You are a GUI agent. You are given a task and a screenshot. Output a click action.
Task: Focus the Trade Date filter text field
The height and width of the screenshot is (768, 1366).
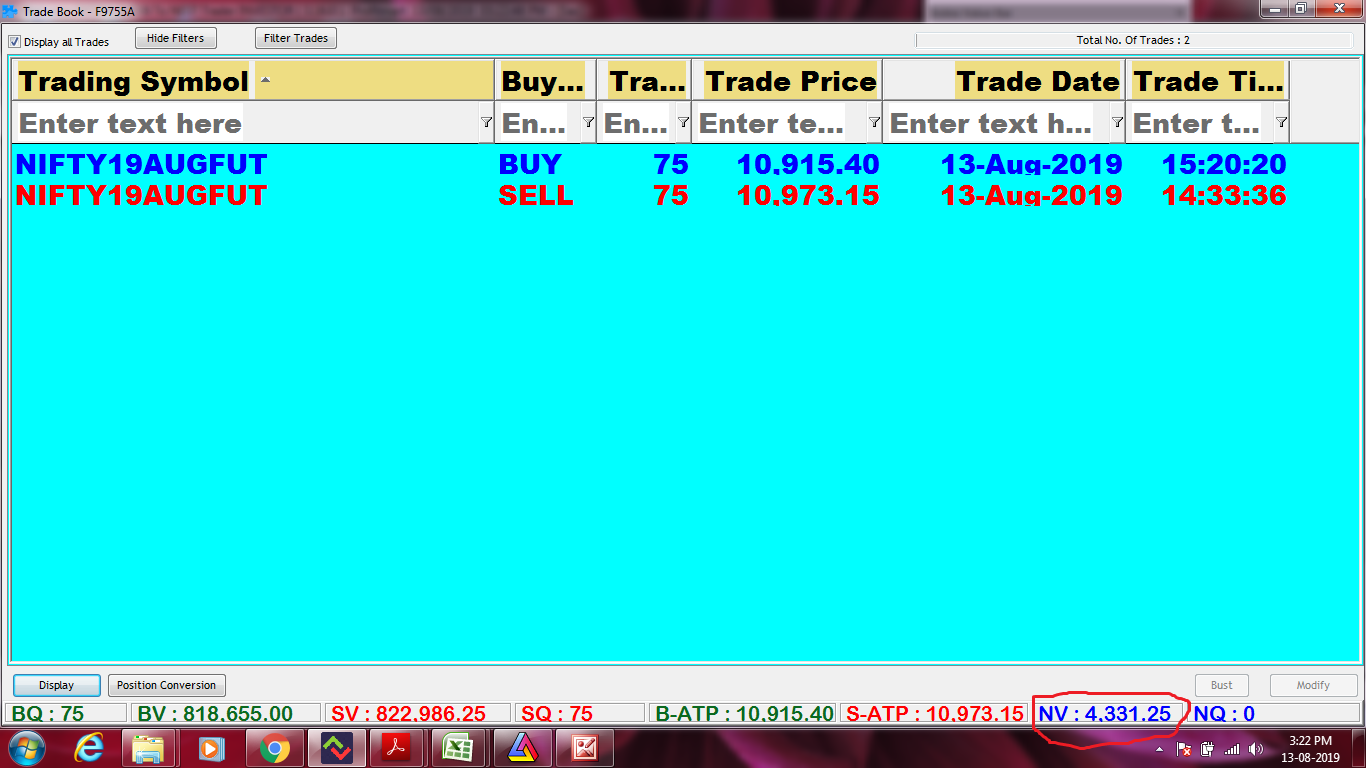[x=997, y=123]
